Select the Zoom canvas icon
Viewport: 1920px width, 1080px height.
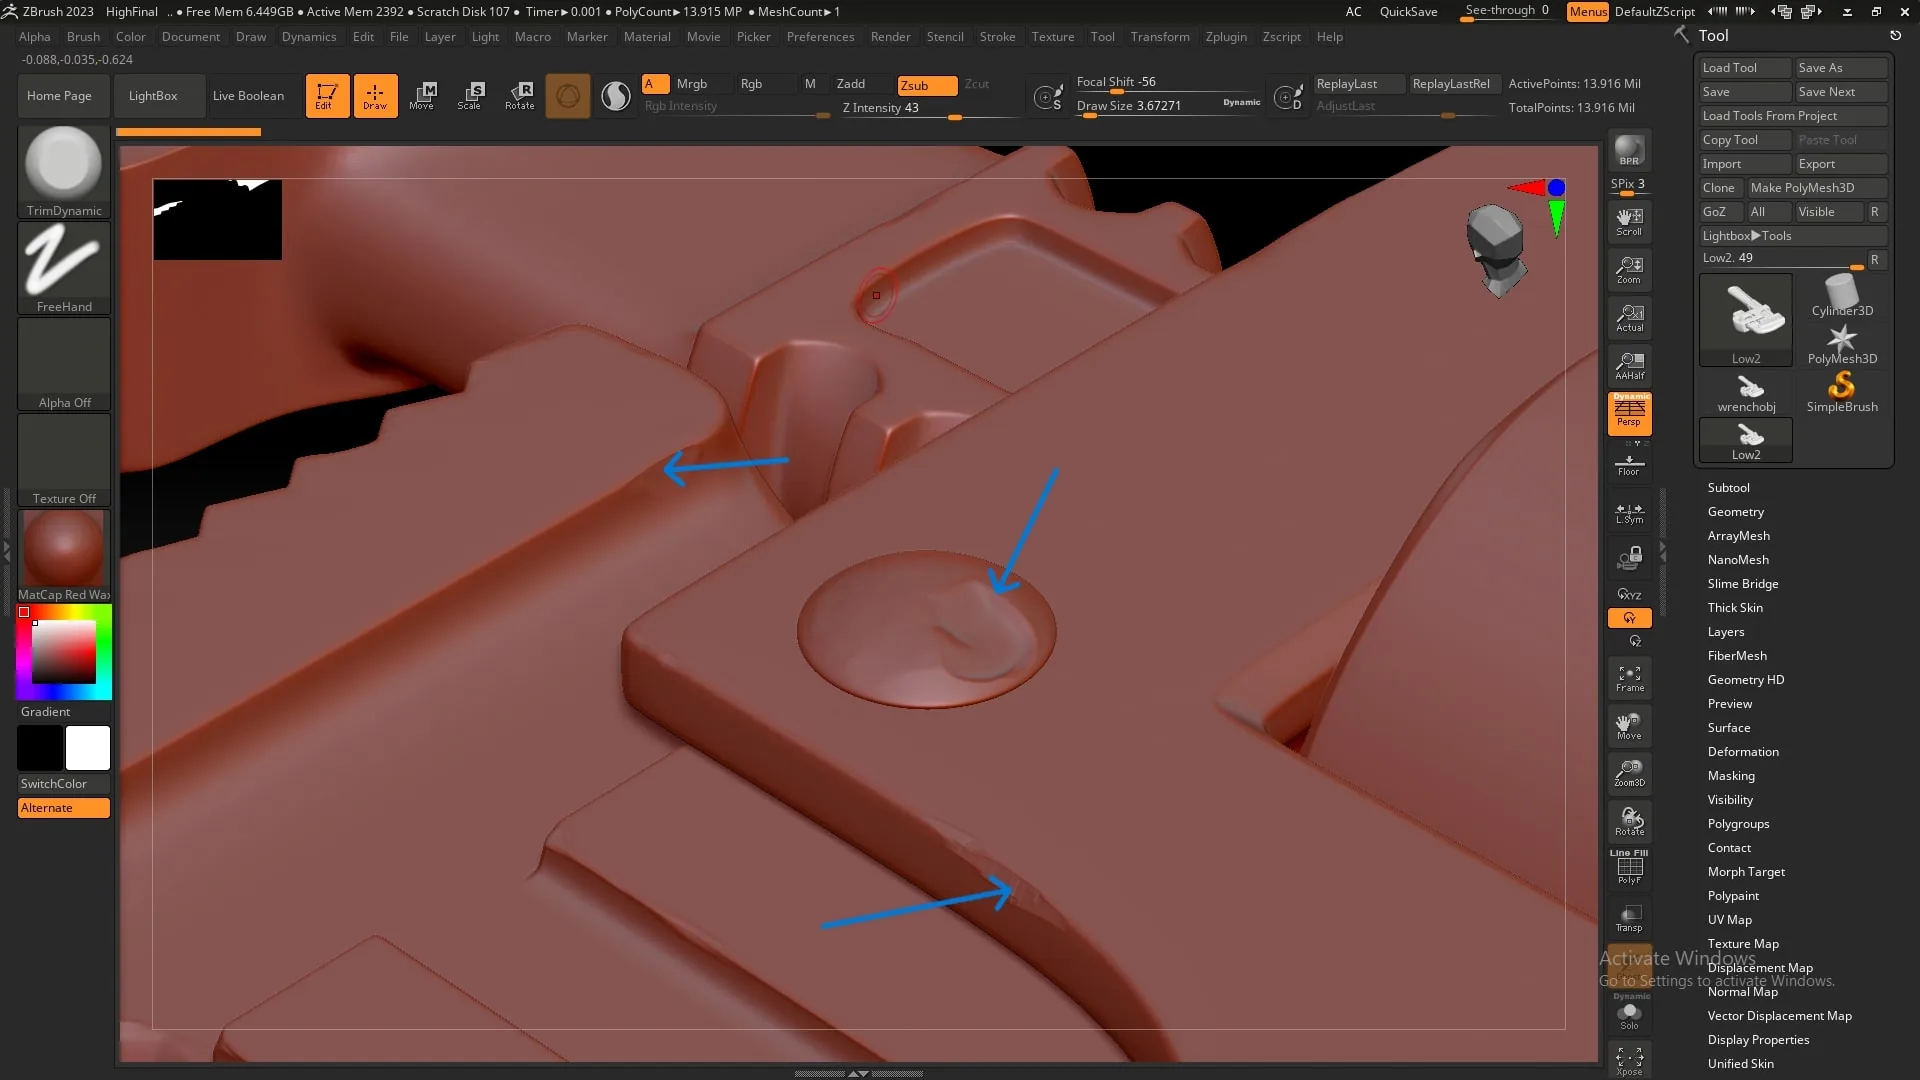(x=1629, y=270)
